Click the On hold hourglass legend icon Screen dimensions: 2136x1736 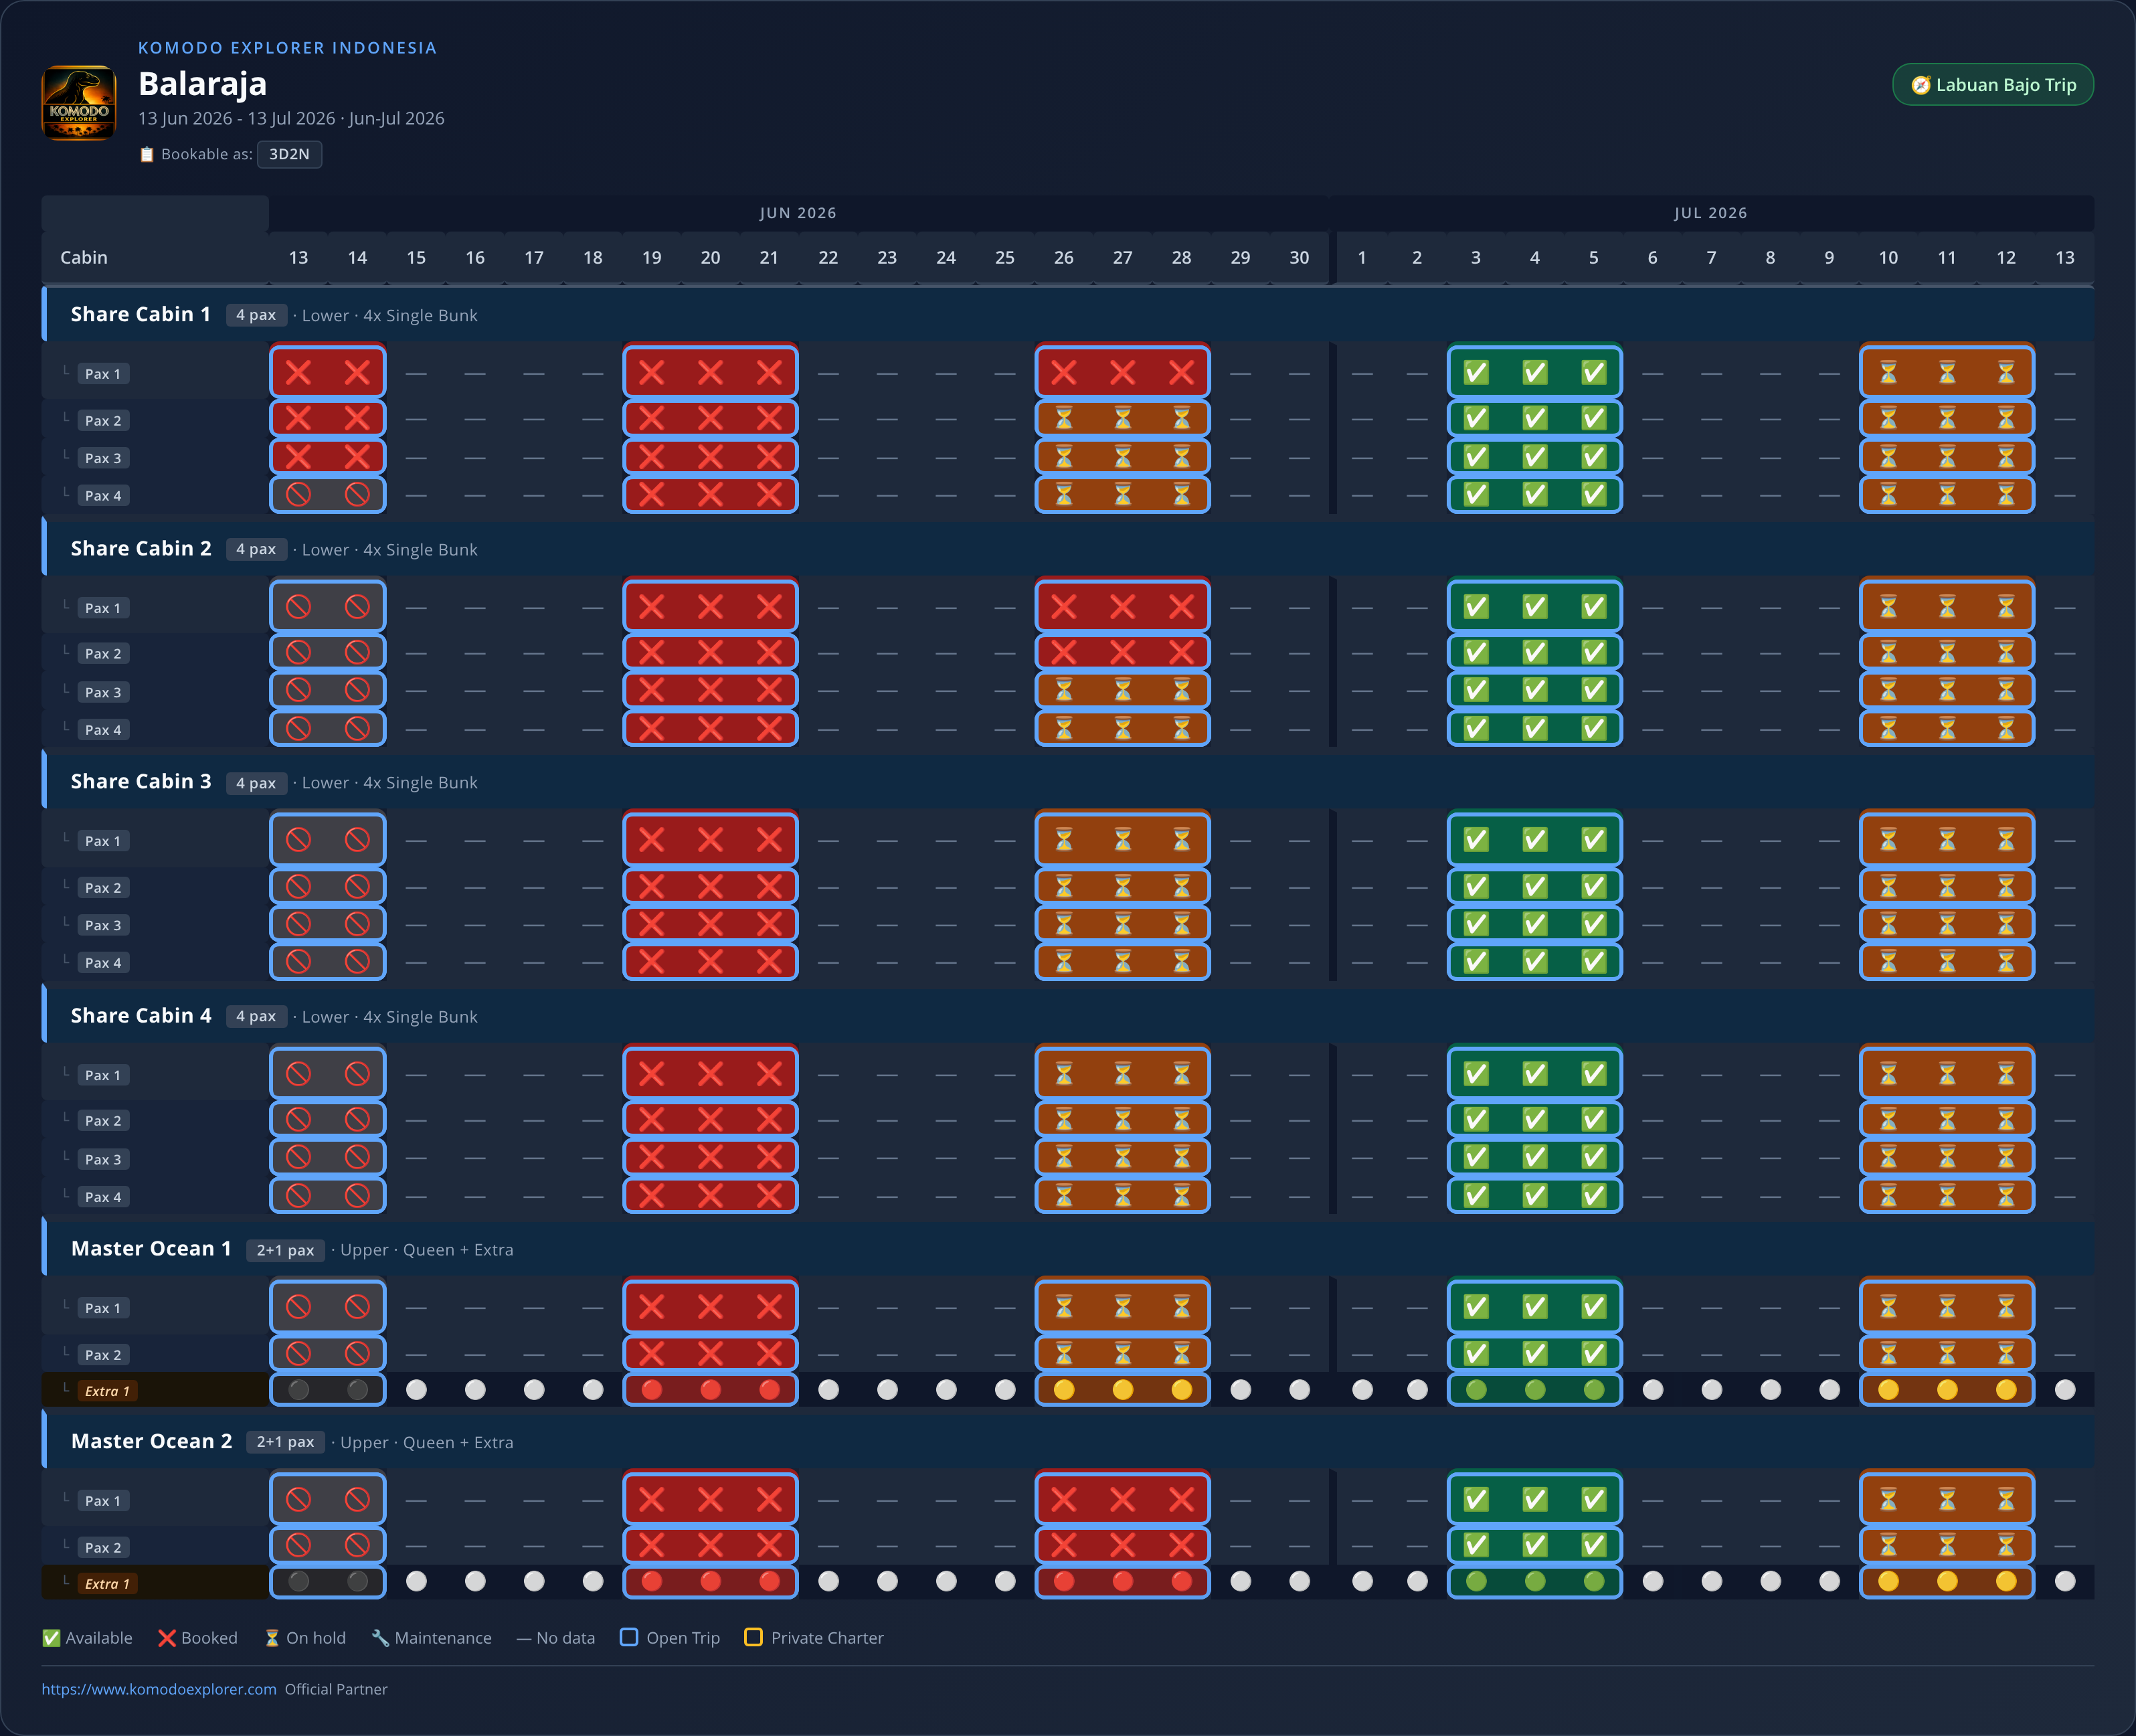(272, 1638)
